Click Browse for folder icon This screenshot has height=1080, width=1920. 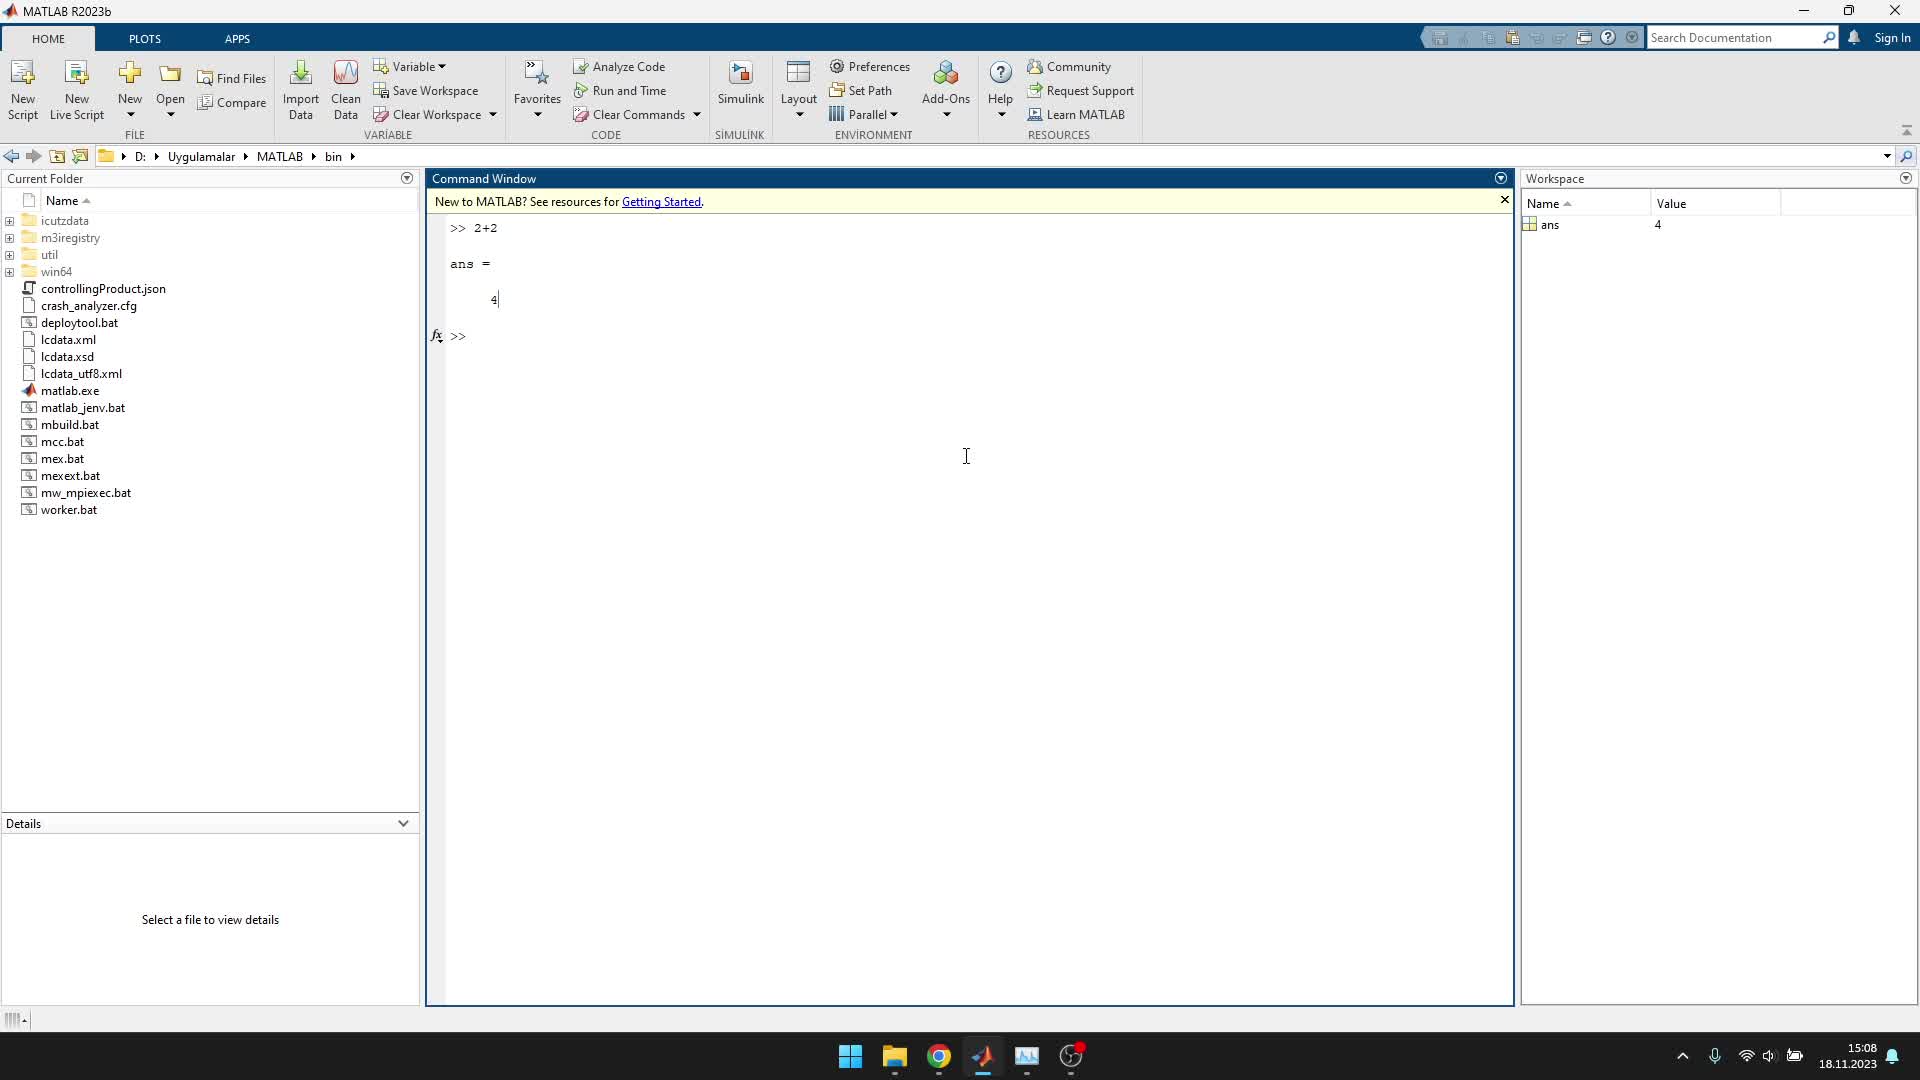[x=80, y=156]
